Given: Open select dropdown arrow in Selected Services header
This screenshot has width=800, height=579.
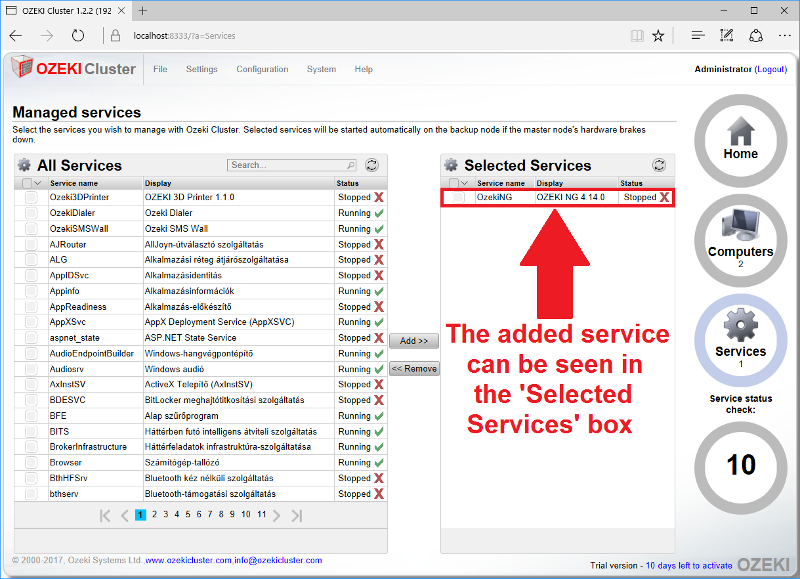Looking at the screenshot, I should point(464,183).
